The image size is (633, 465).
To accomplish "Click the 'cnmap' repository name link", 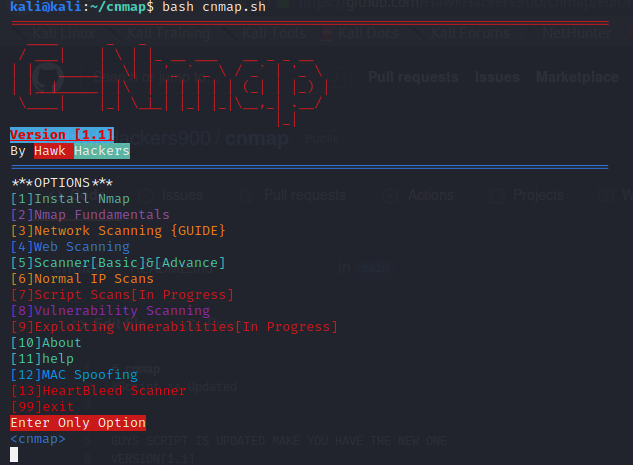I will (x=257, y=138).
